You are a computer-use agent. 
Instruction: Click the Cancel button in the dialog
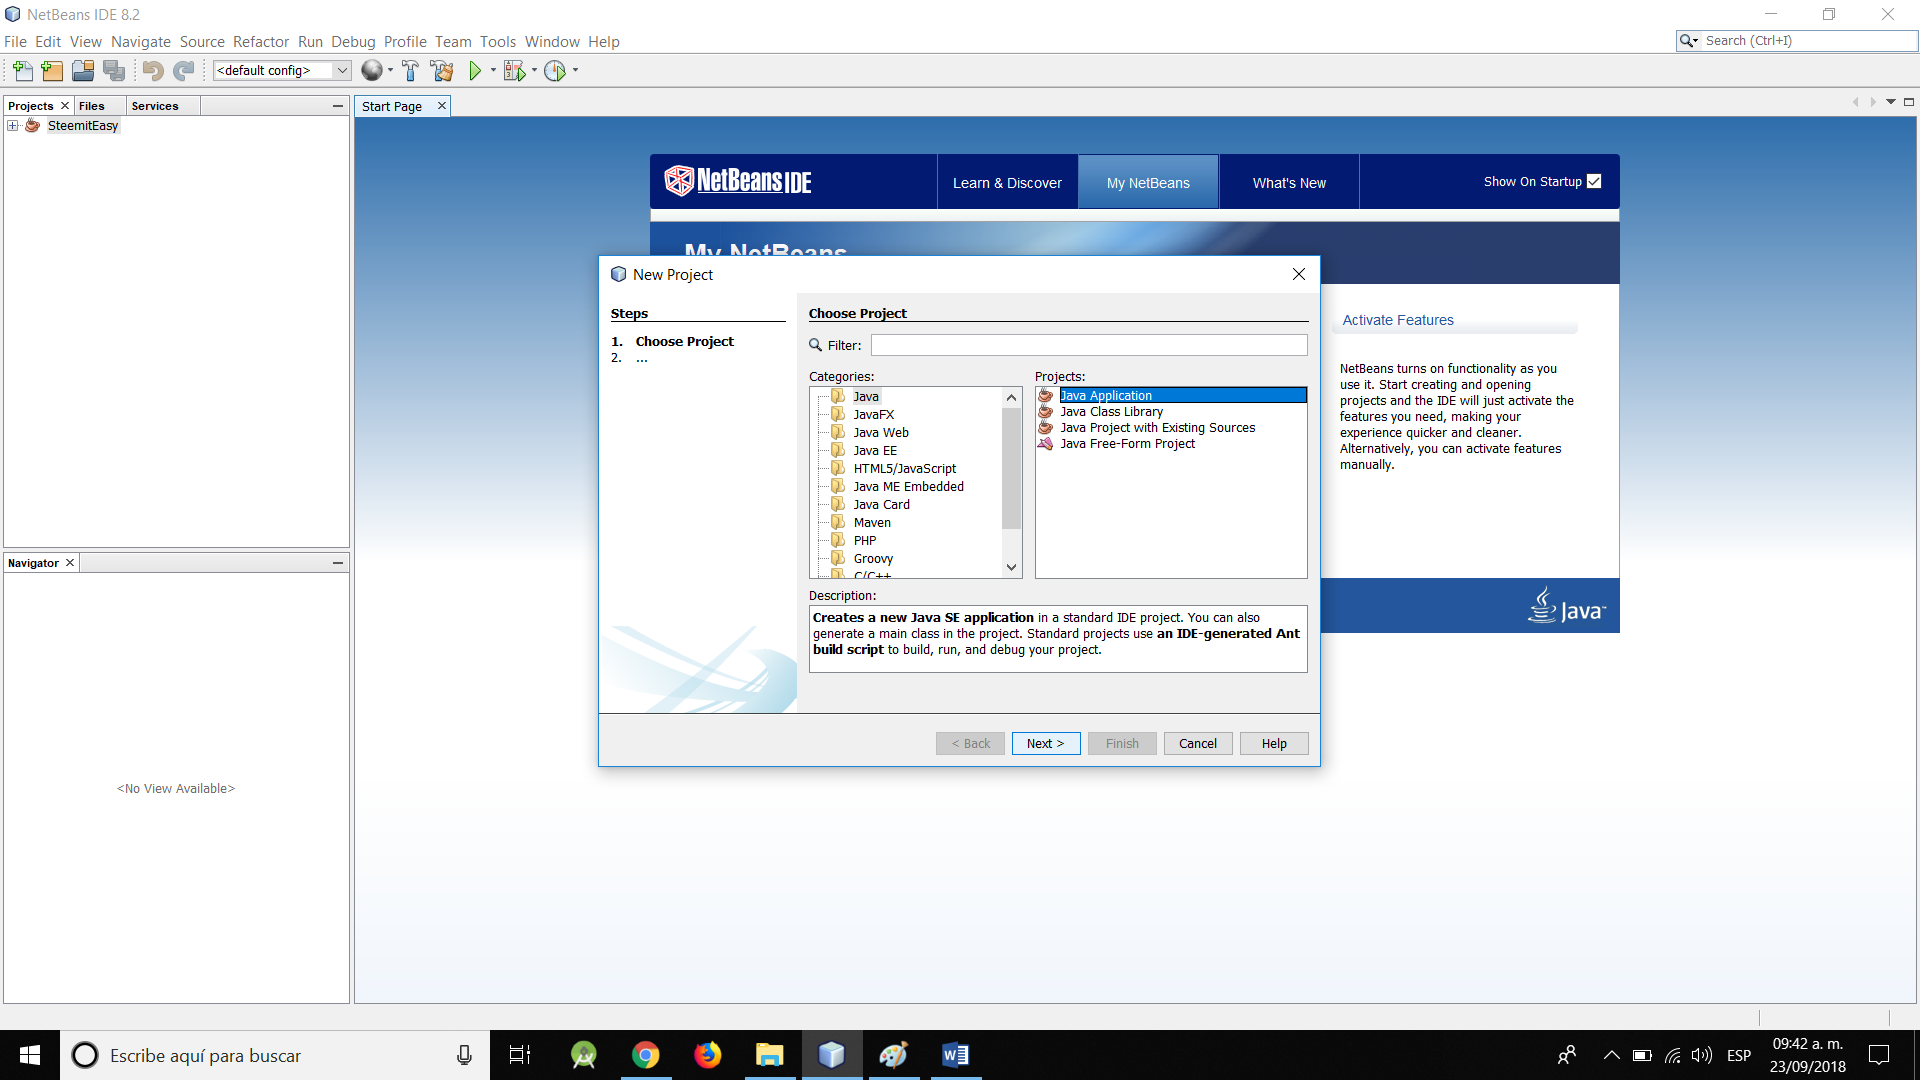(1198, 743)
